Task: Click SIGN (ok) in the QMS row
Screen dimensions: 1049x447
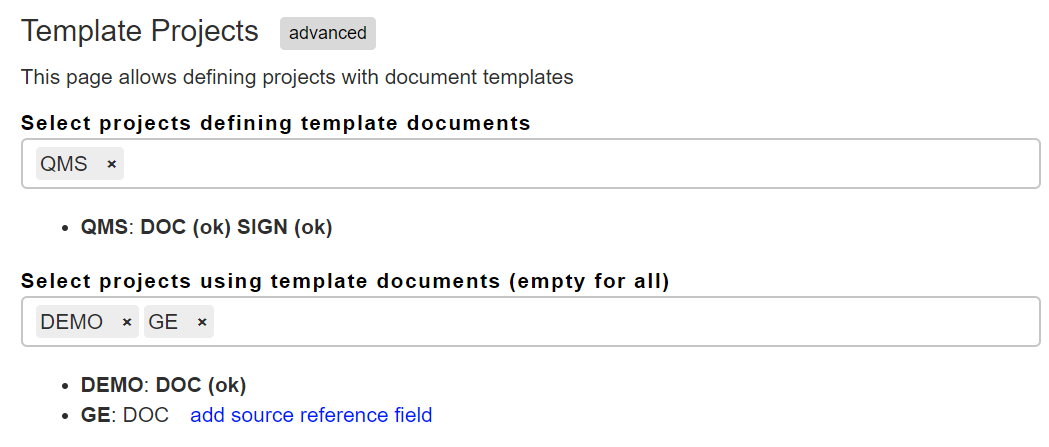Action: coord(285,228)
